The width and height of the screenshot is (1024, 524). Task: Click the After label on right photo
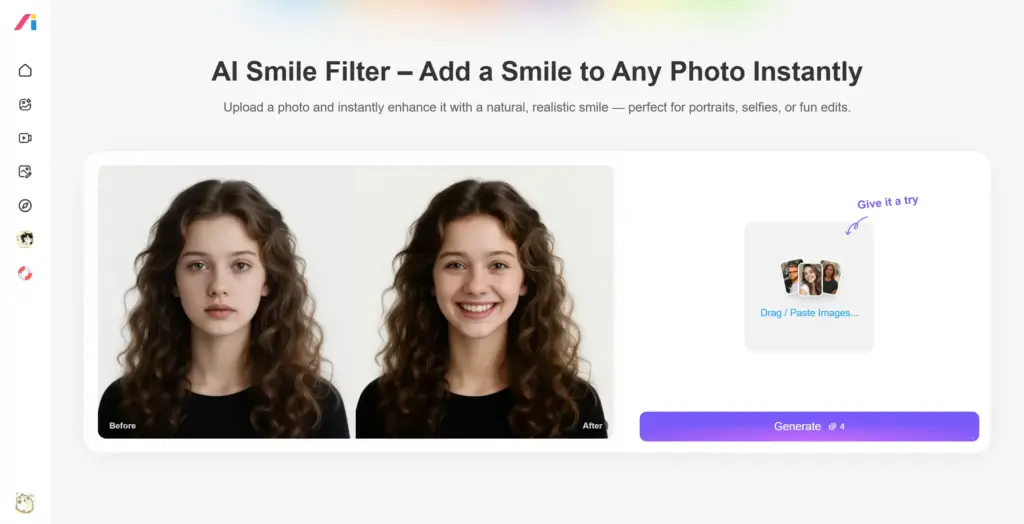point(592,425)
